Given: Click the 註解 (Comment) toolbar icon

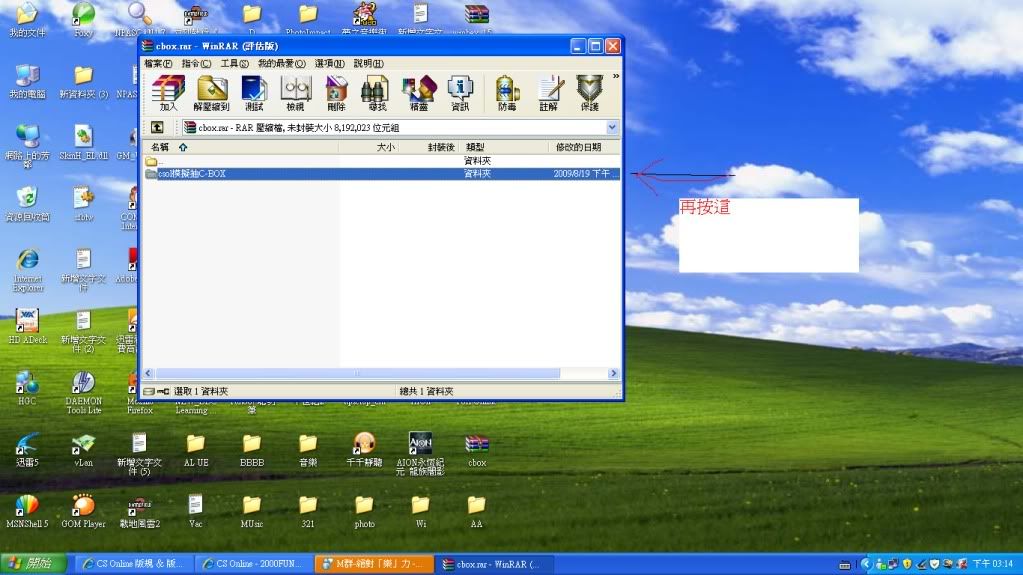Looking at the screenshot, I should click(548, 92).
